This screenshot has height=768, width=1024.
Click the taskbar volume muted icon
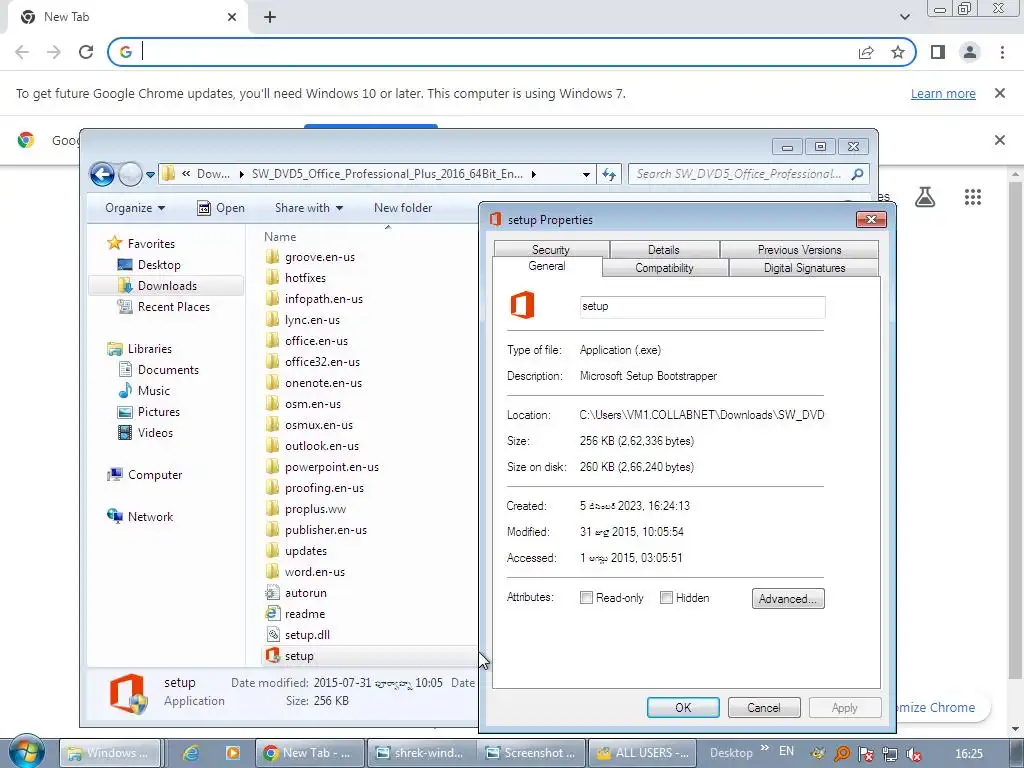pos(914,754)
